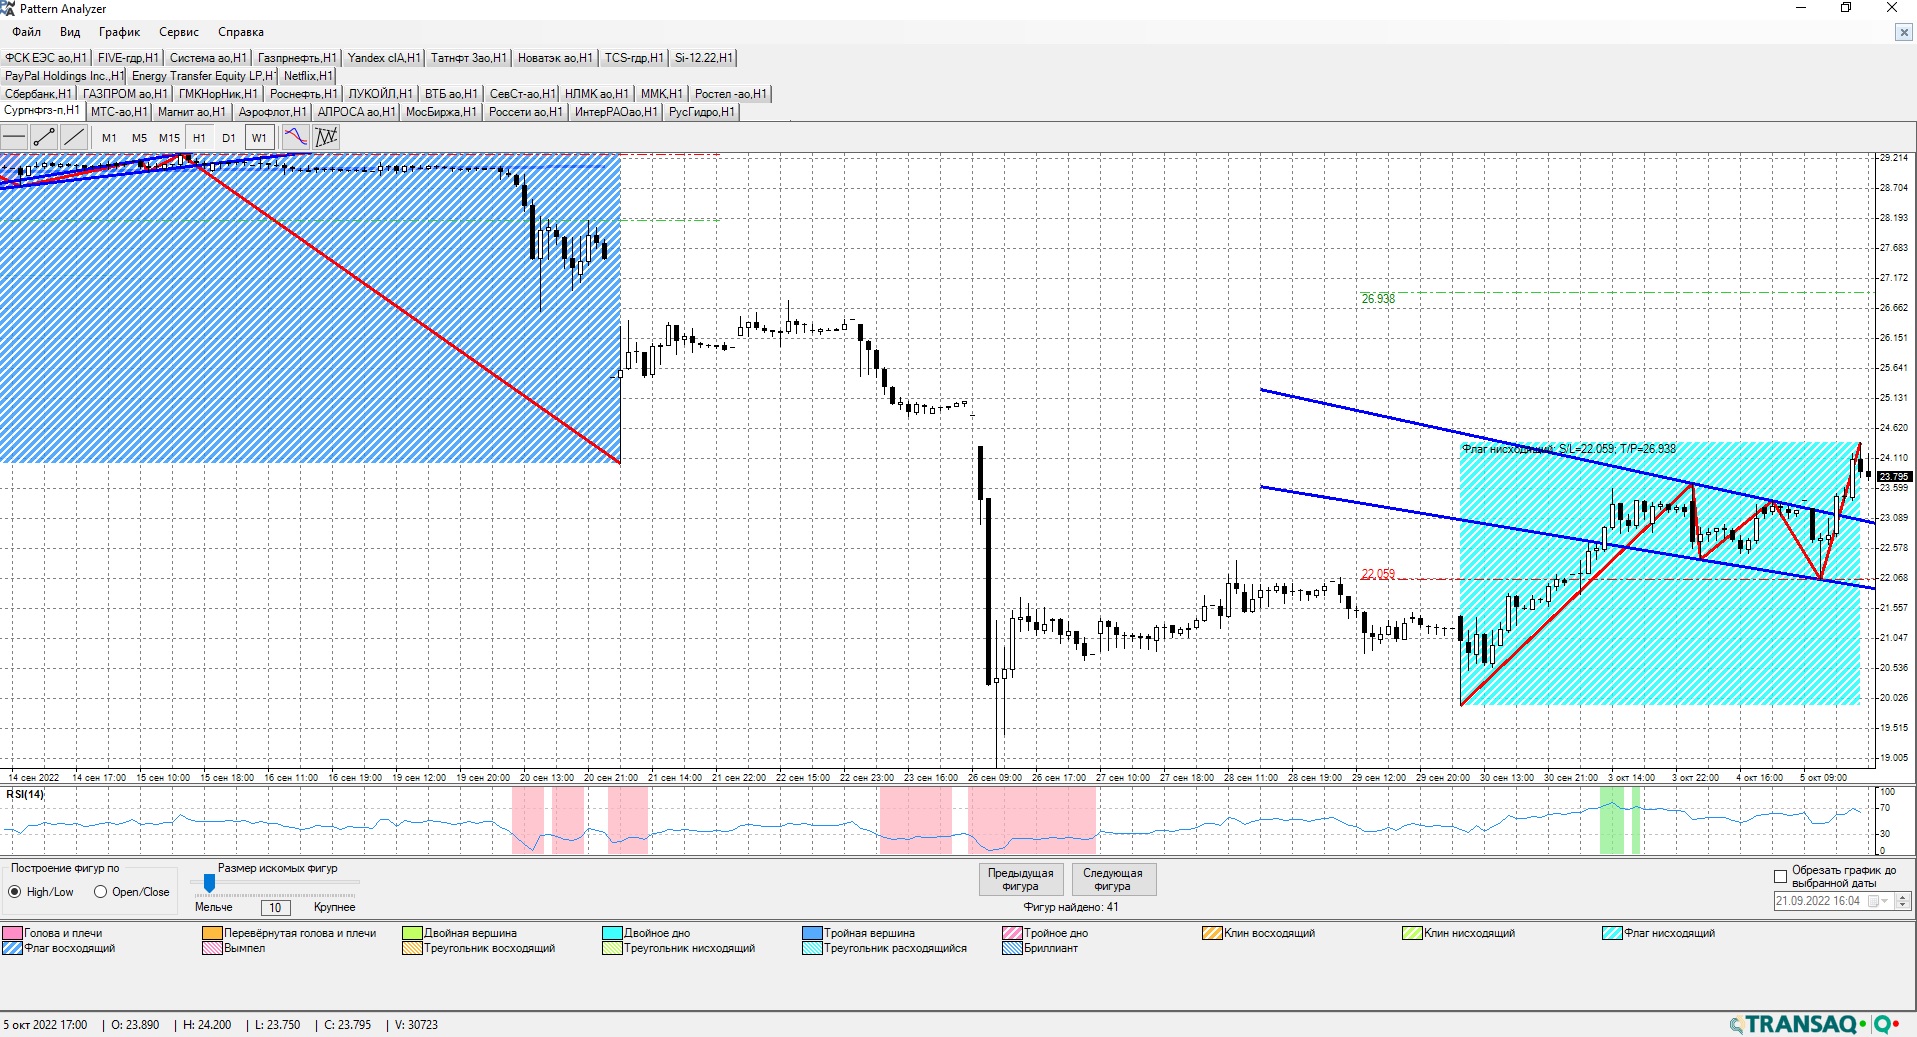Select the High/Low radio button
This screenshot has height=1037, width=1917.
(x=15, y=892)
